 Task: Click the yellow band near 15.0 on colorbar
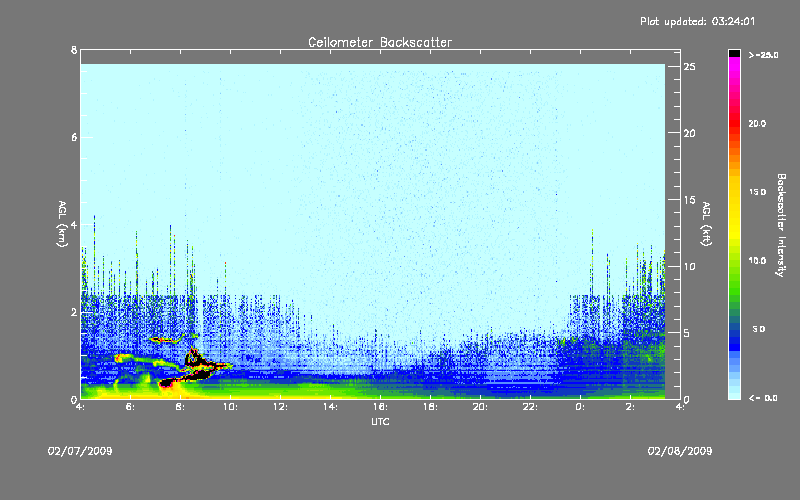tap(734, 194)
